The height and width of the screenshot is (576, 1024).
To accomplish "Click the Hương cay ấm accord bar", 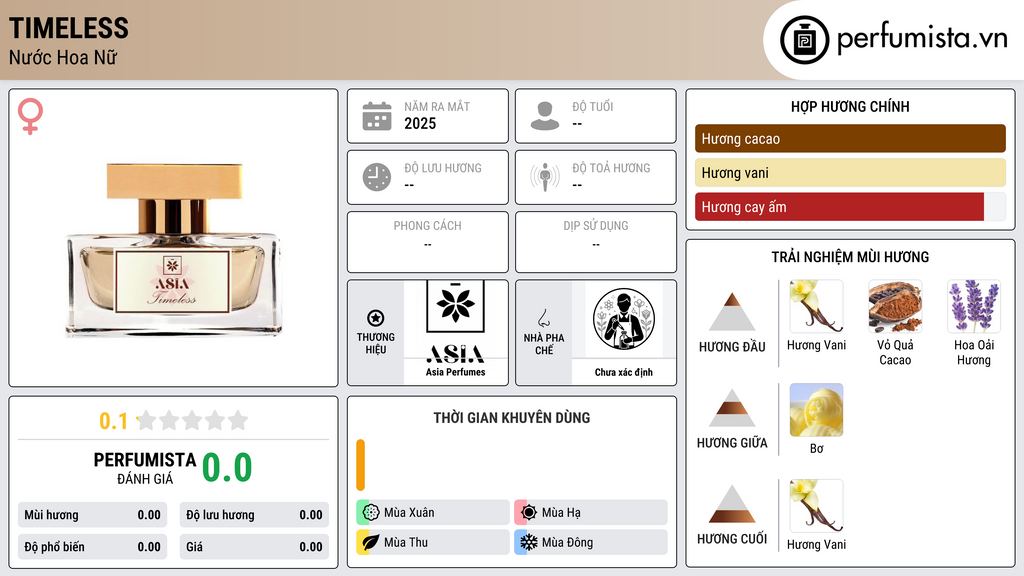I will click(850, 207).
